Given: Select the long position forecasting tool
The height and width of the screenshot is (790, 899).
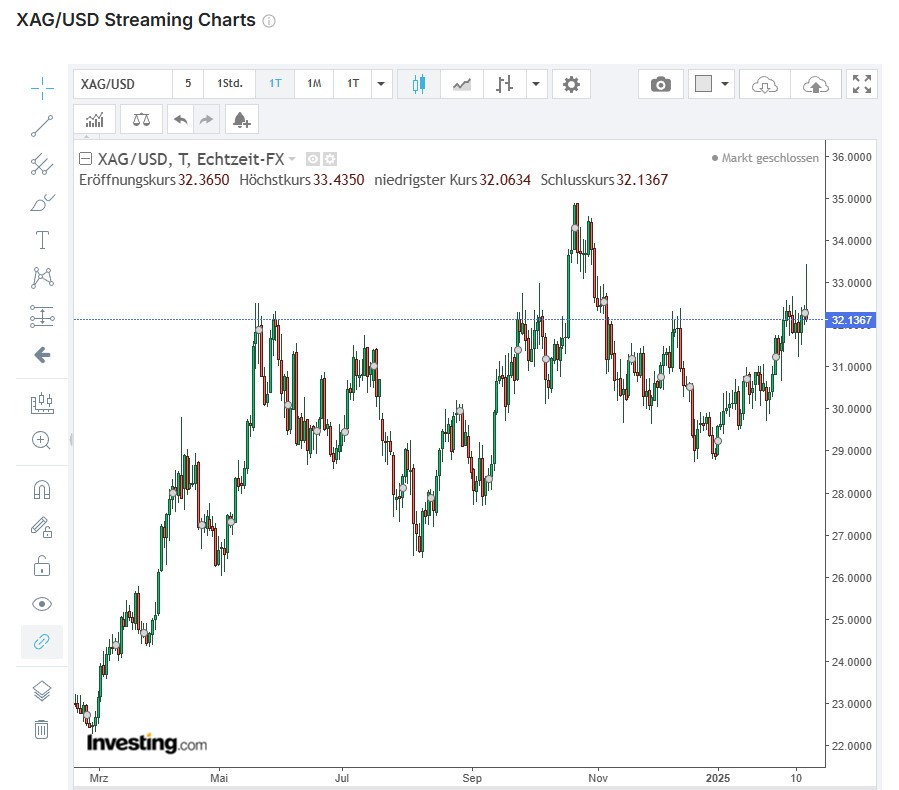Looking at the screenshot, I should [x=42, y=316].
